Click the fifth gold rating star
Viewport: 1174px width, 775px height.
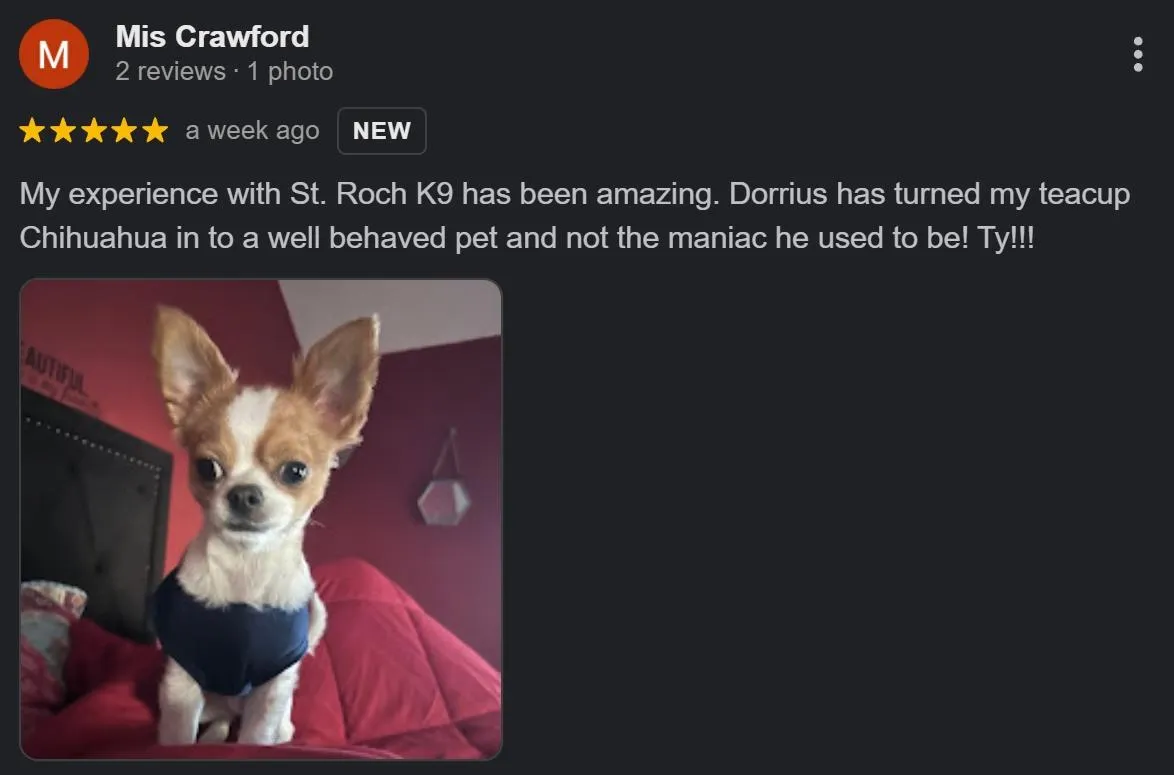(155, 130)
